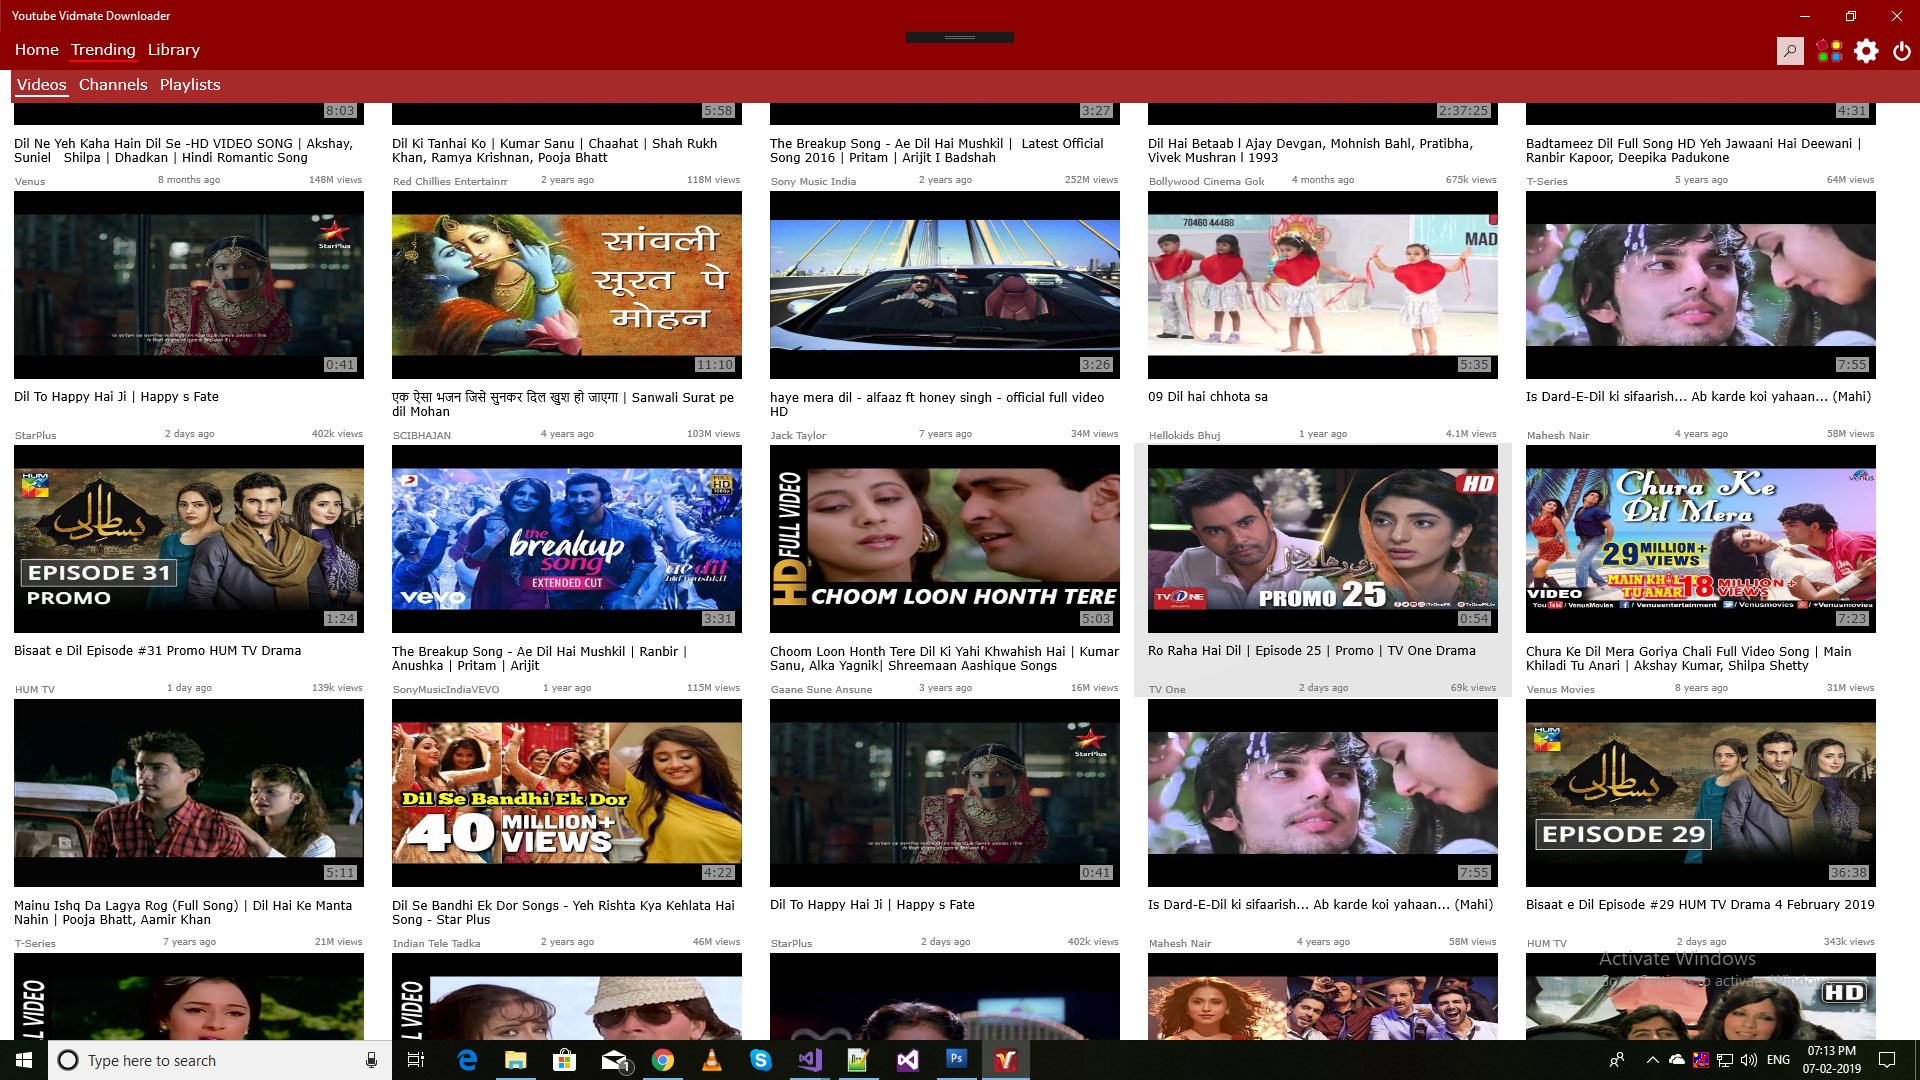Open the Library tab
This screenshot has height=1080, width=1920.
point(173,49)
